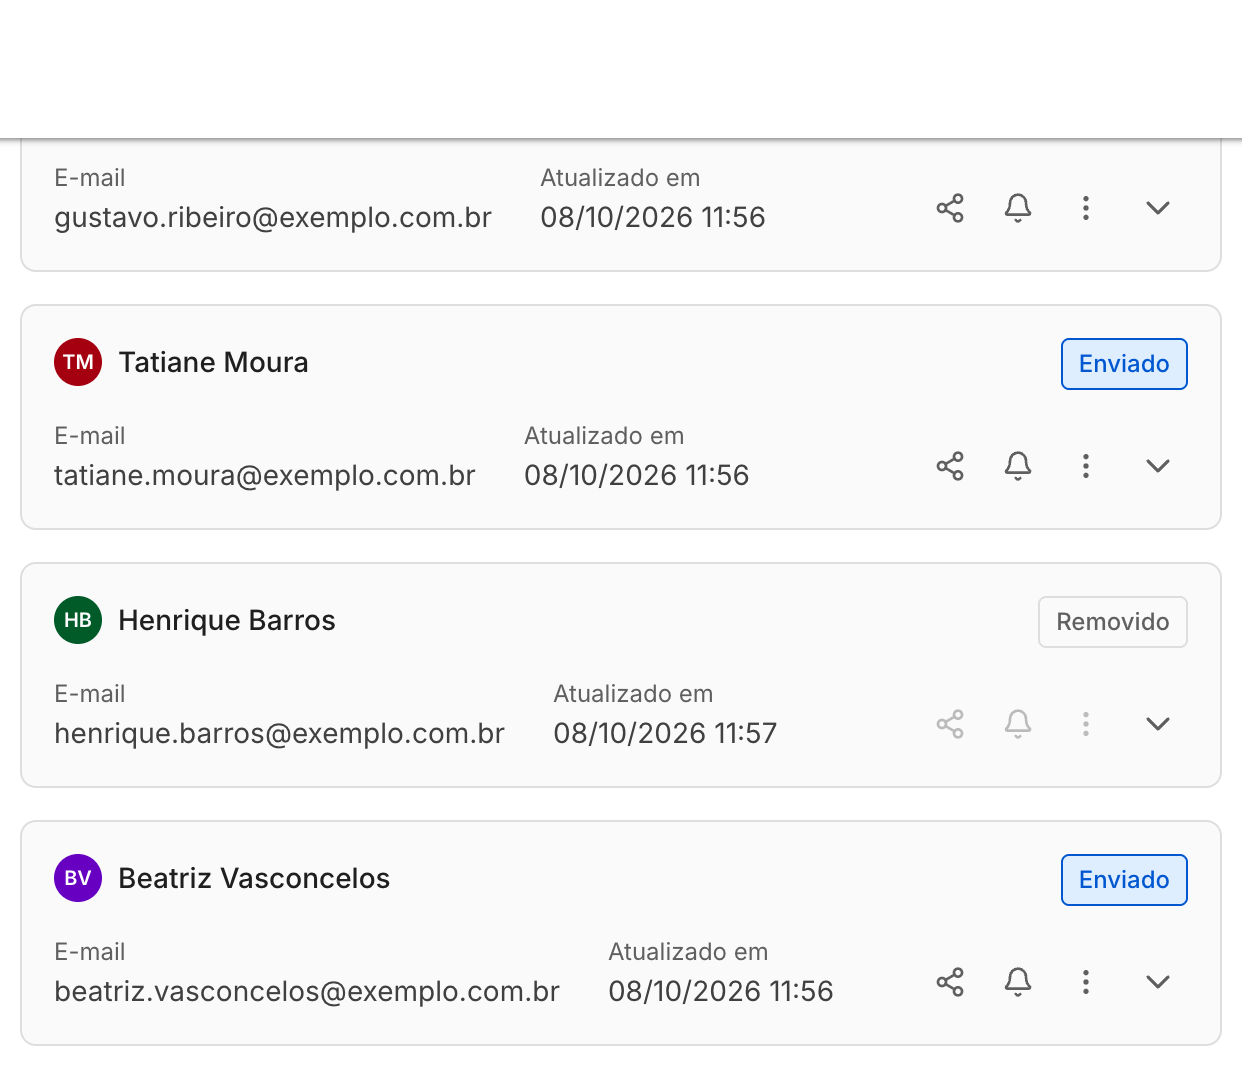The height and width of the screenshot is (1066, 1242).
Task: Share Gustavo Ribeiro's record
Action: click(x=950, y=208)
